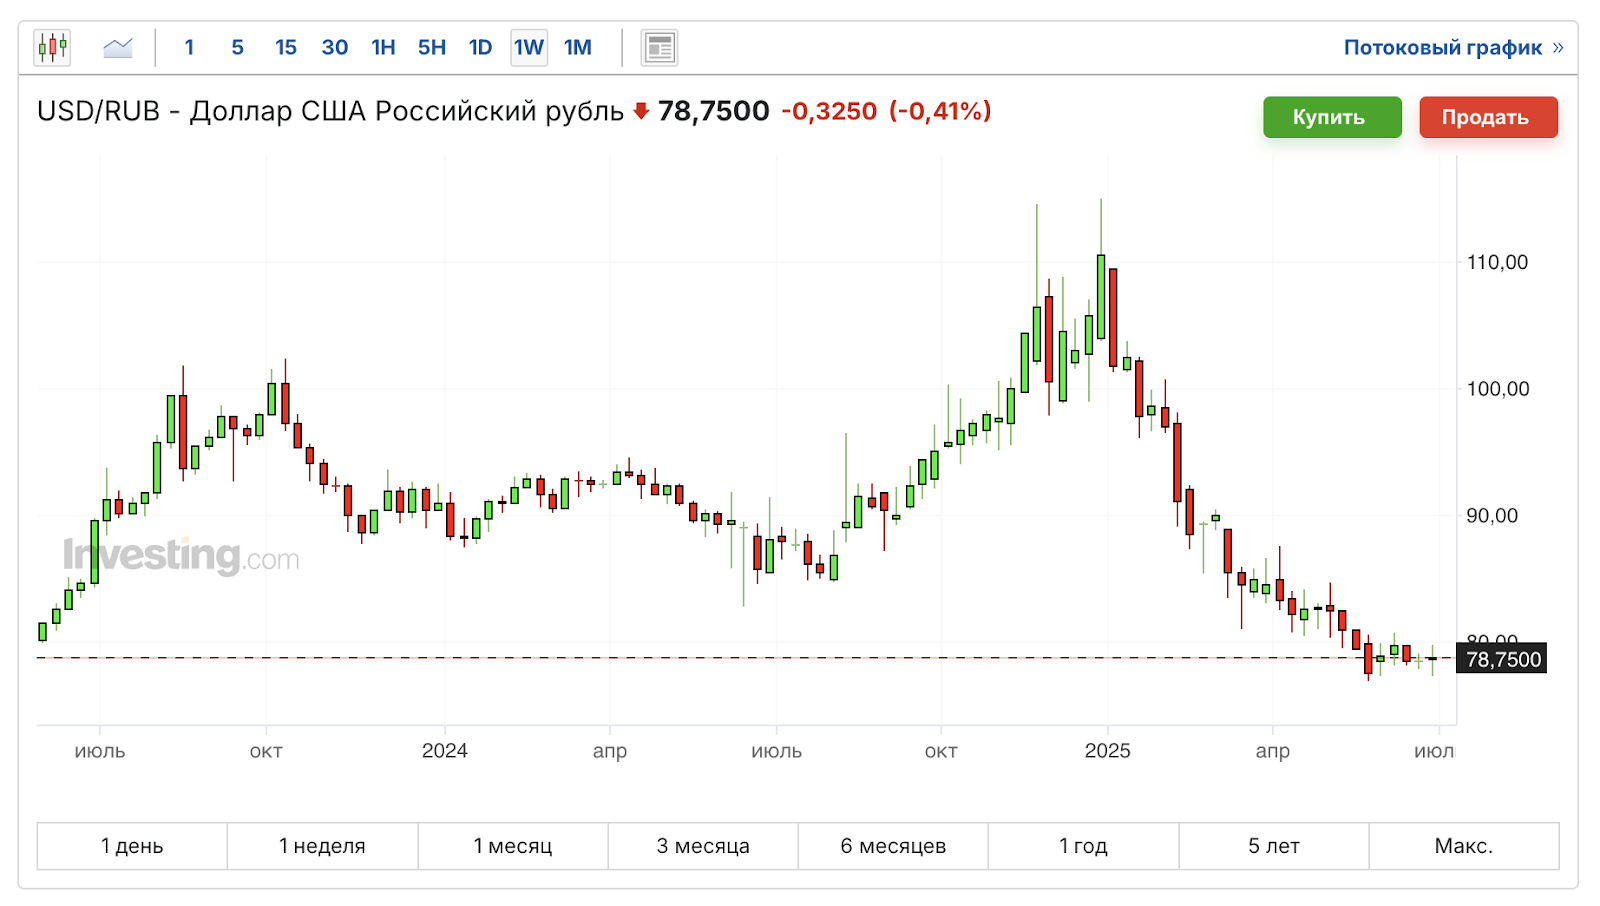This screenshot has height=906, width=1600.
Task: Set interval to 5 minutes
Action: click(x=237, y=47)
